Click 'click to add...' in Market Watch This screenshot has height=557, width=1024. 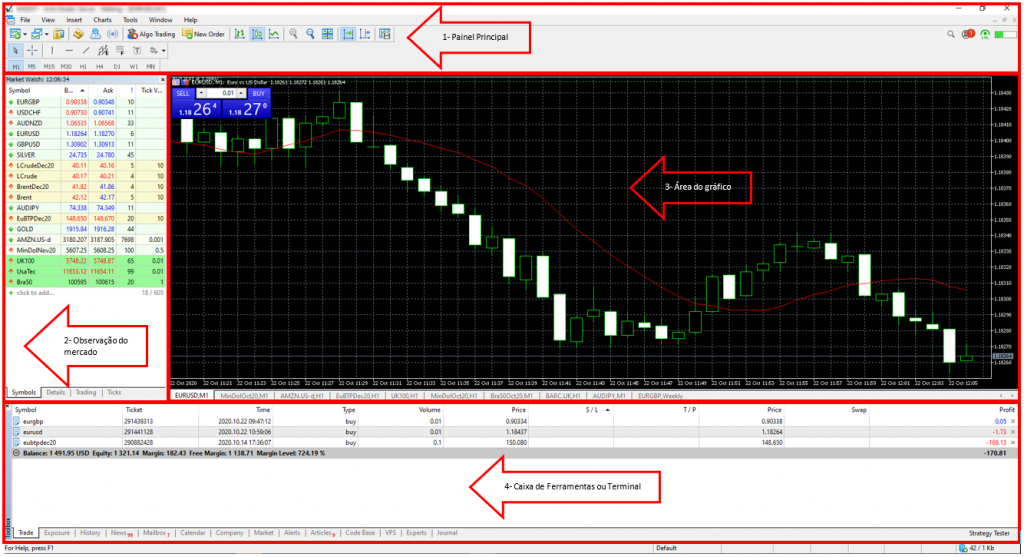click(35, 293)
